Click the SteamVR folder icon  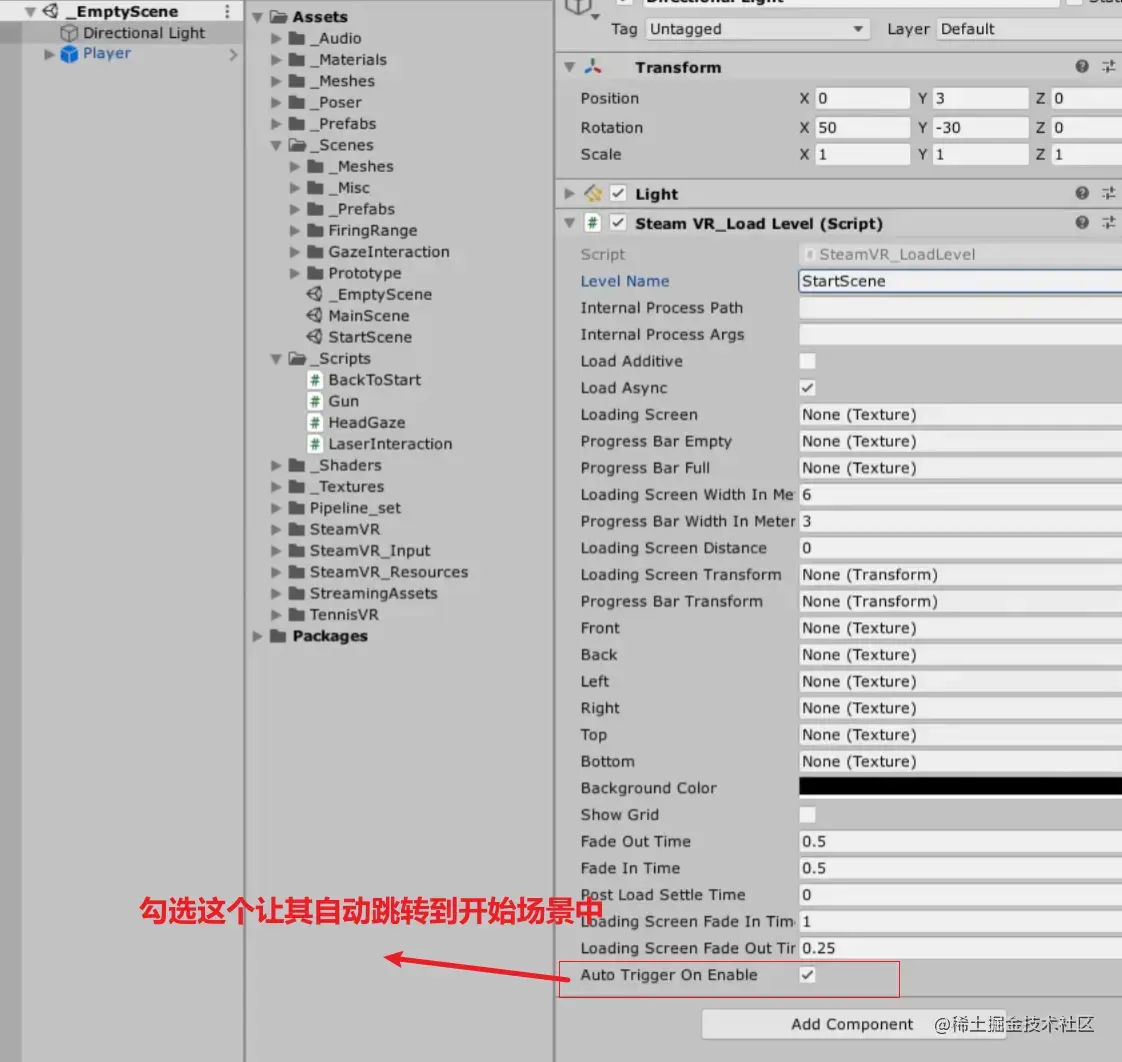297,530
